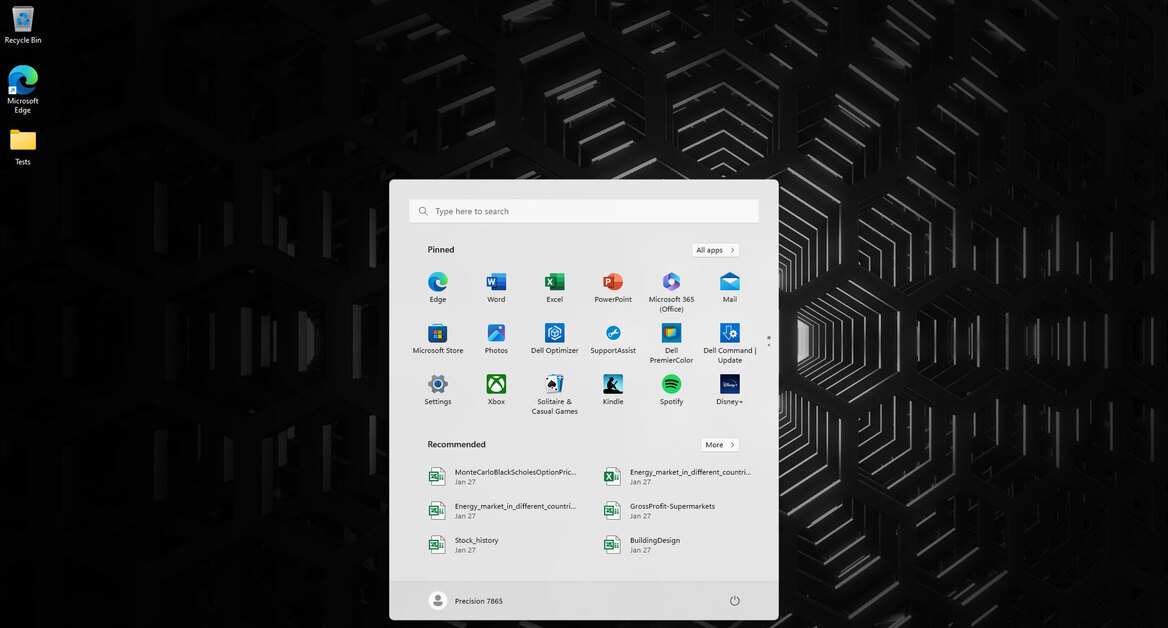Select the Microsoft Edge desktop shortcut
The image size is (1168, 628).
(23, 89)
